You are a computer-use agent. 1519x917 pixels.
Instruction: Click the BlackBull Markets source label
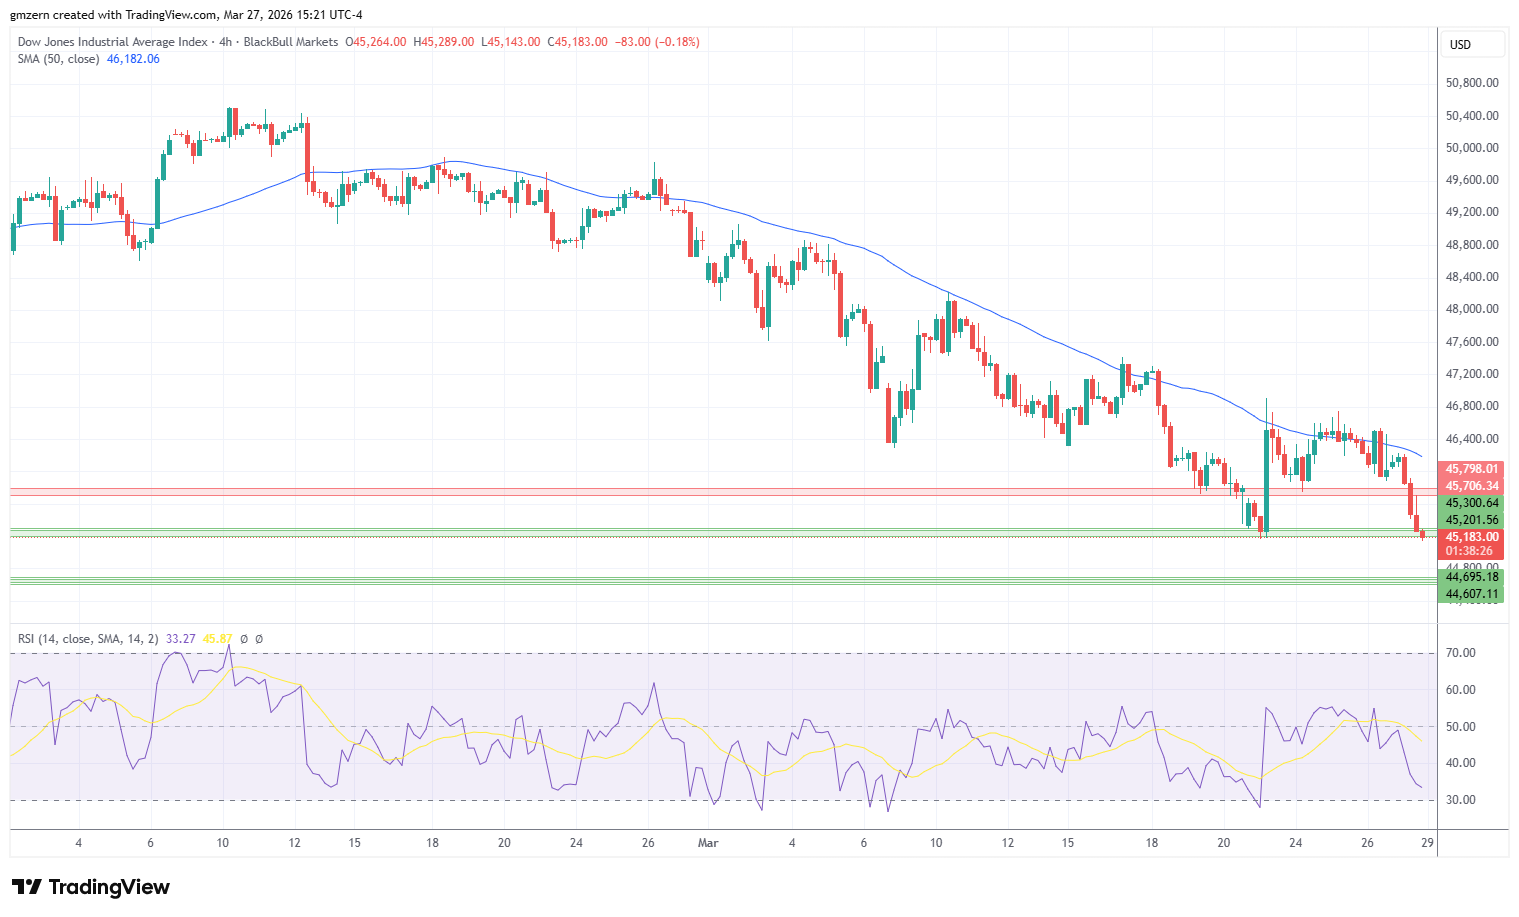point(291,42)
